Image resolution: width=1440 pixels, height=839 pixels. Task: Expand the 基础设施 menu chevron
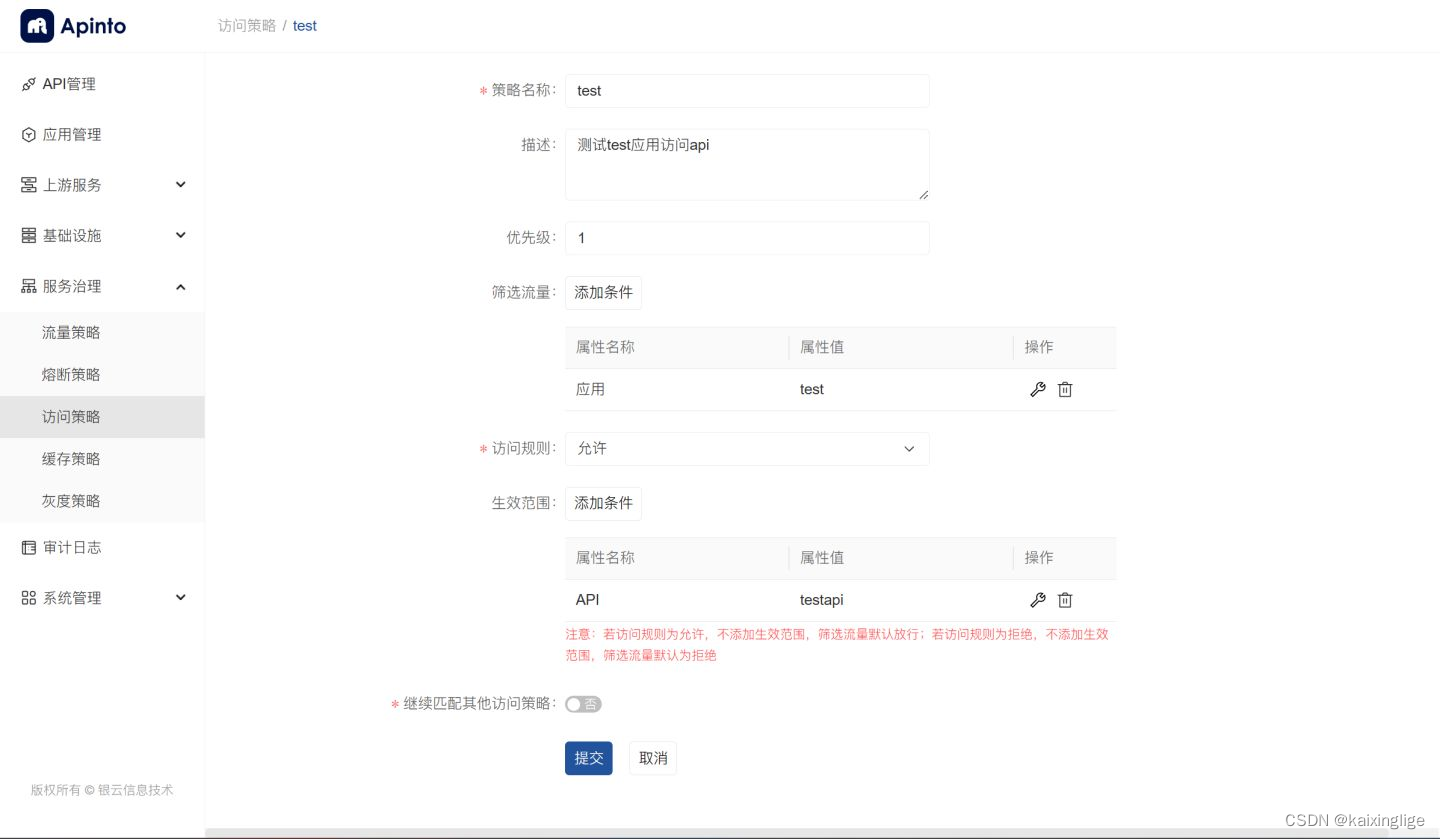click(x=181, y=235)
